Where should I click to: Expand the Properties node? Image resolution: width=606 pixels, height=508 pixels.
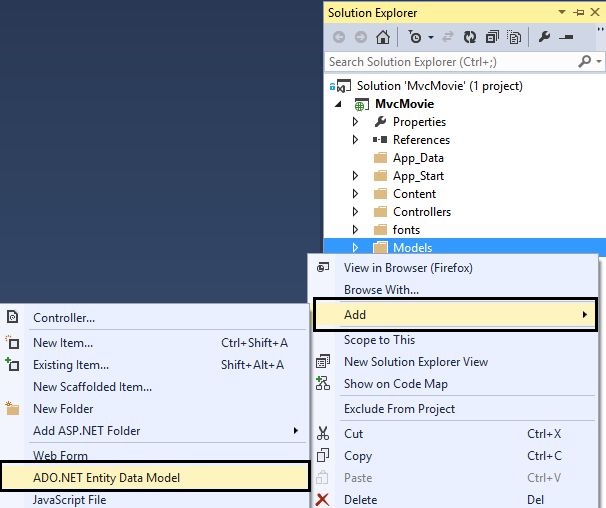[355, 122]
